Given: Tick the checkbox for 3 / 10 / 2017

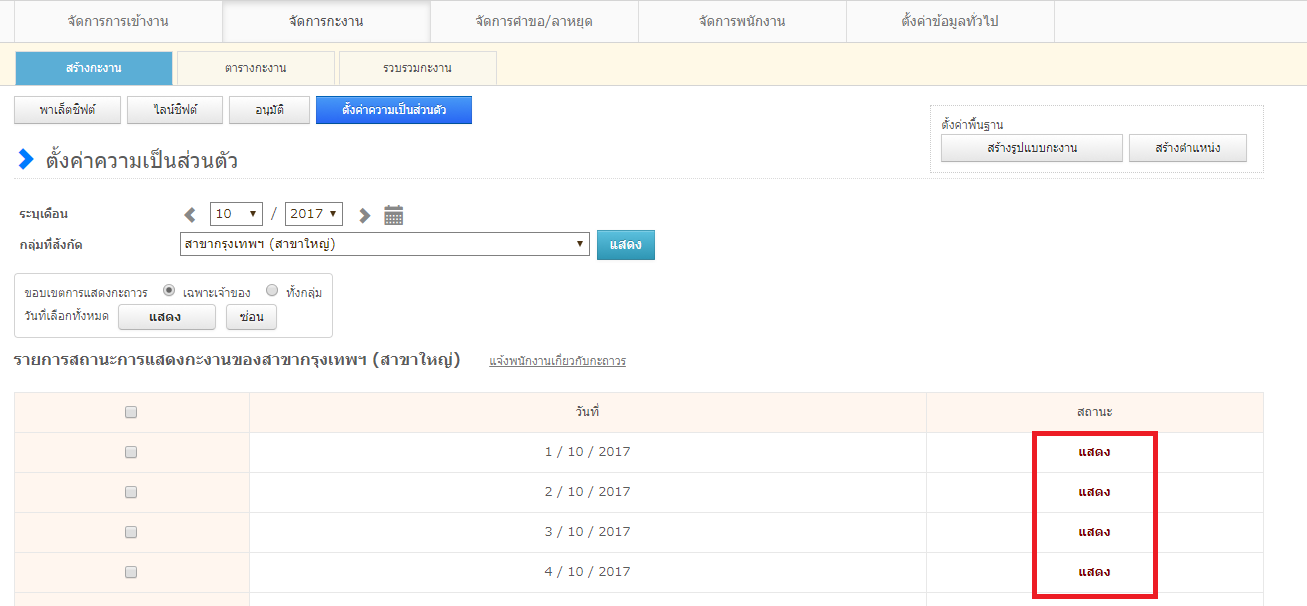Looking at the screenshot, I should [x=131, y=532].
